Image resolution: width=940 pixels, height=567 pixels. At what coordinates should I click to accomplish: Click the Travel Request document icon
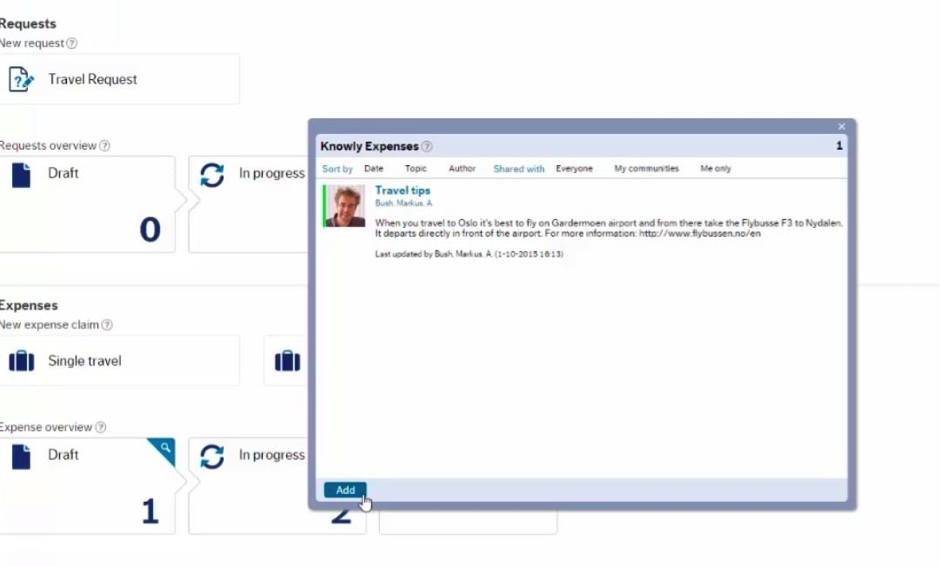pos(21,79)
